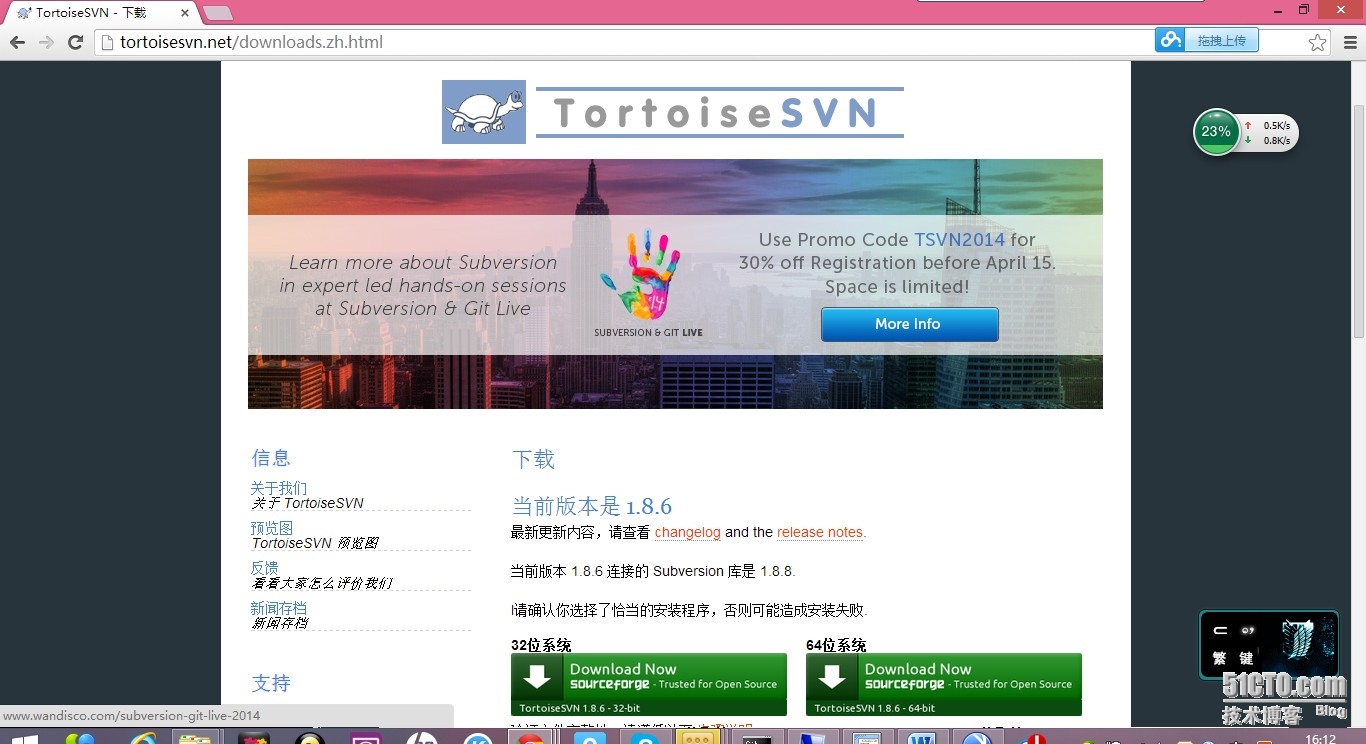The height and width of the screenshot is (744, 1366).
Task: Download TortoiseSVN 1.8.6 64-bit
Action: click(943, 685)
